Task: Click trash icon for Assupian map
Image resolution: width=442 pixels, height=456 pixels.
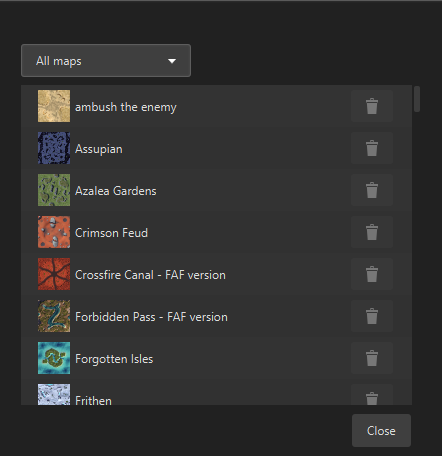Action: (x=372, y=148)
